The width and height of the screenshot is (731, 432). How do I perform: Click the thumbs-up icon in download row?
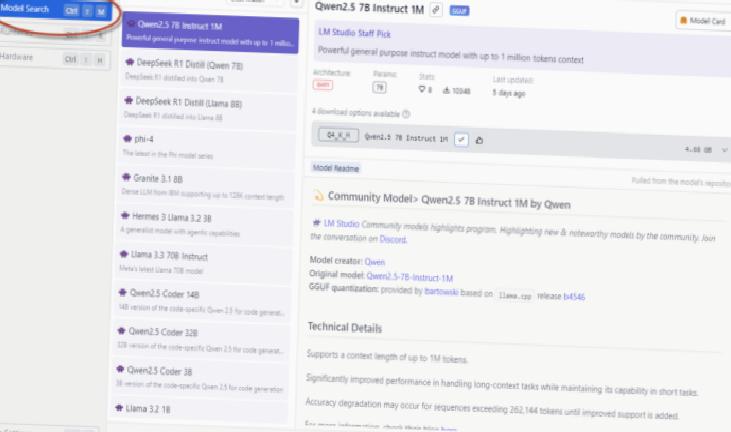tap(479, 140)
